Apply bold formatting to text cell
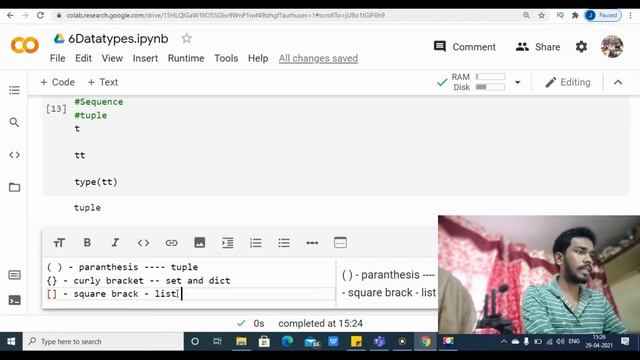 pos(87,243)
